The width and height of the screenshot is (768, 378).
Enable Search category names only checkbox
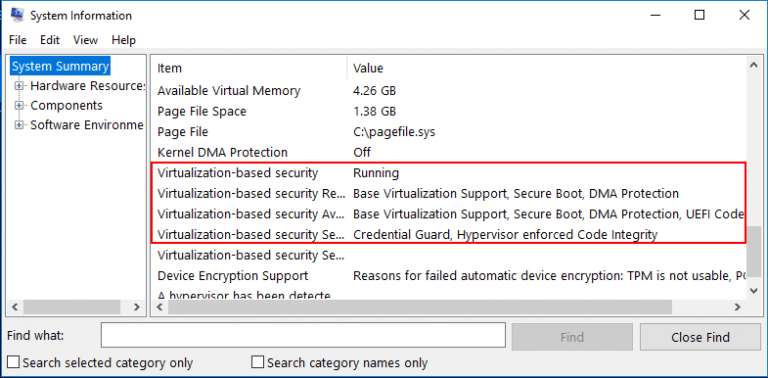coord(257,363)
